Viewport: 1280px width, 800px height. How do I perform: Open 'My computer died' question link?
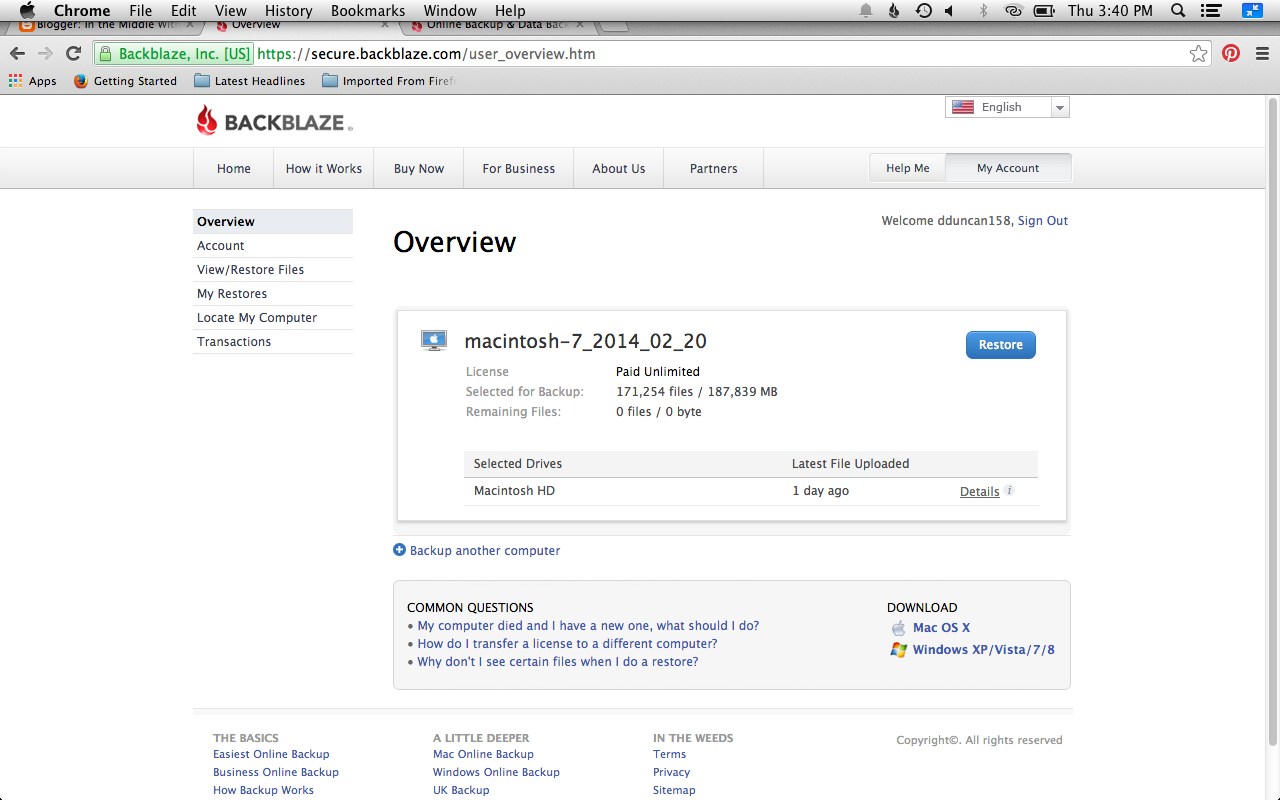click(588, 626)
